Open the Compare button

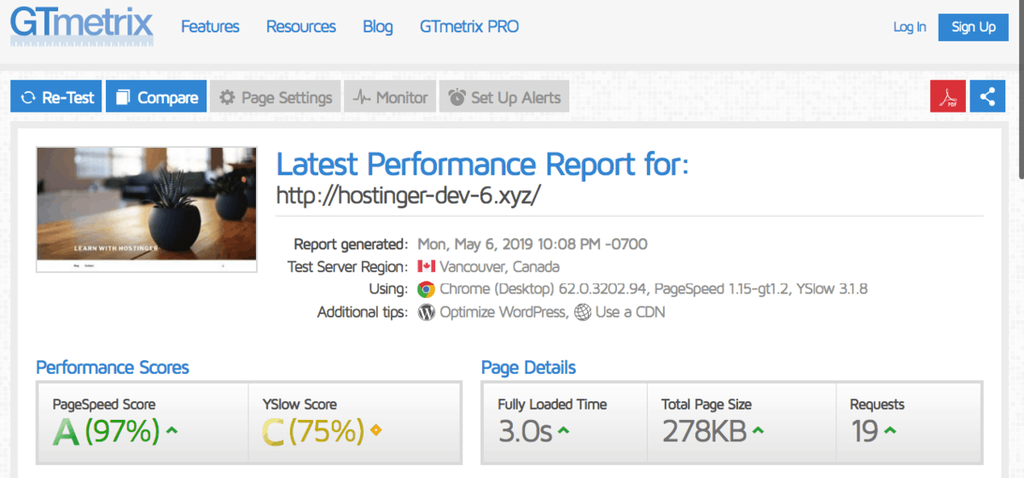tap(156, 97)
